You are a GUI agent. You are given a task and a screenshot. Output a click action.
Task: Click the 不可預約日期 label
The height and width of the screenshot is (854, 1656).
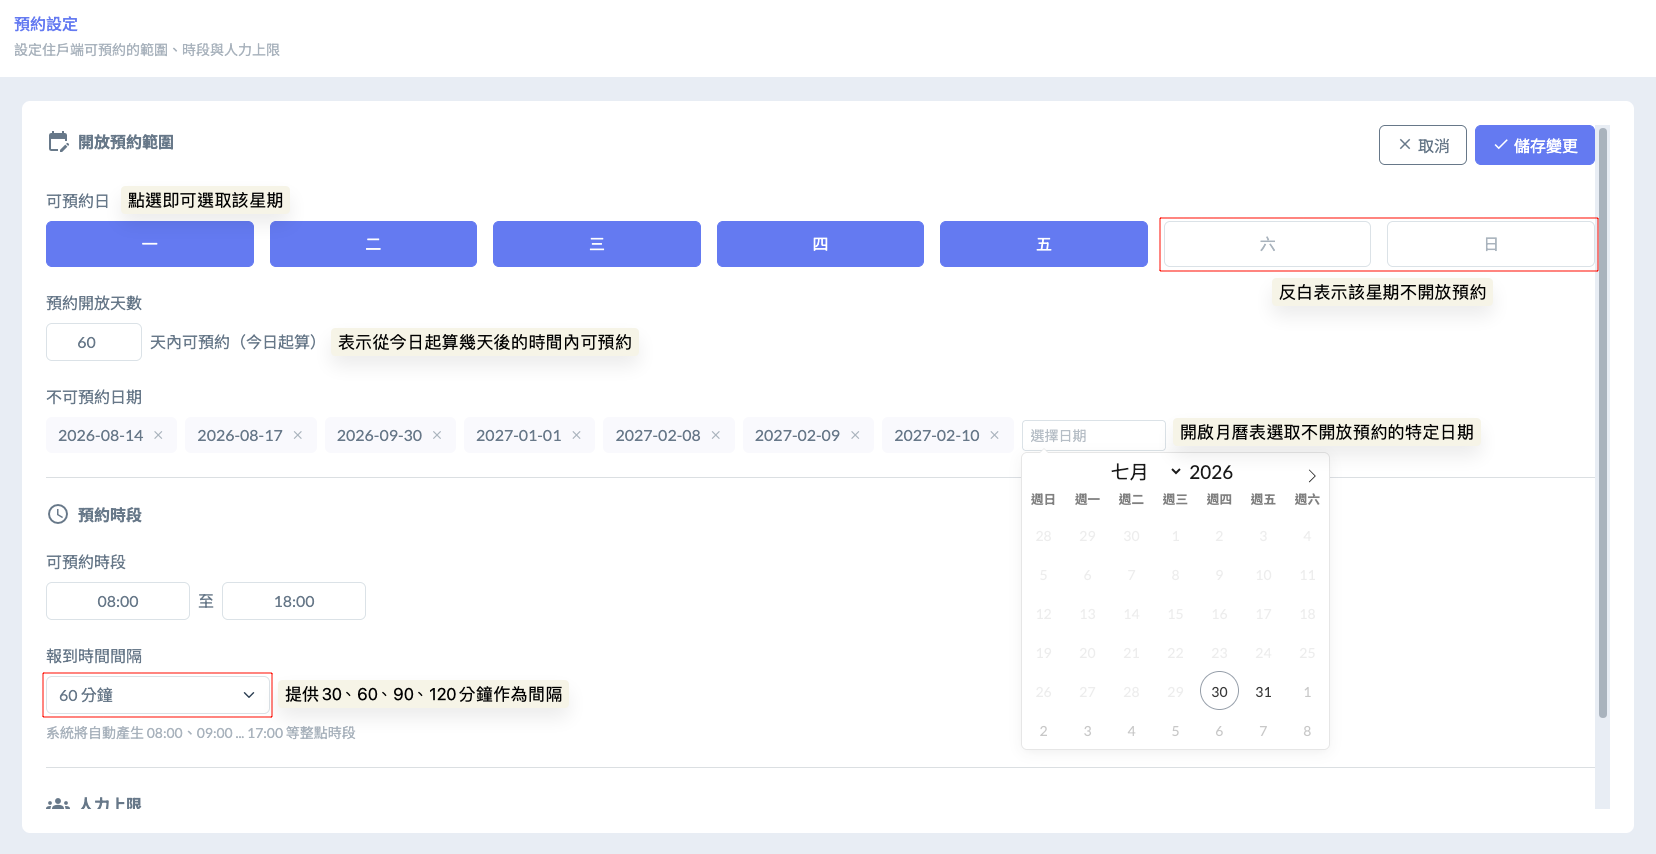pyautogui.click(x=94, y=397)
